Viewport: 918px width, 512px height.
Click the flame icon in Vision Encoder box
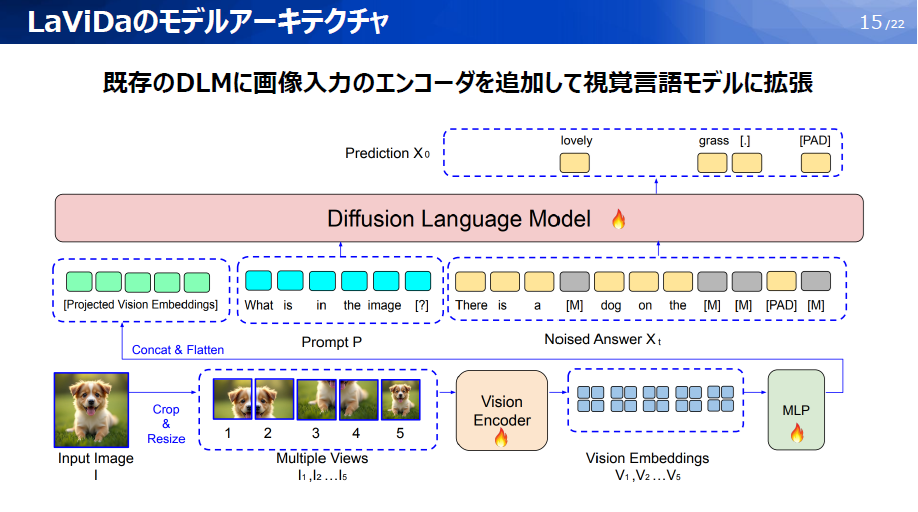pyautogui.click(x=501, y=437)
